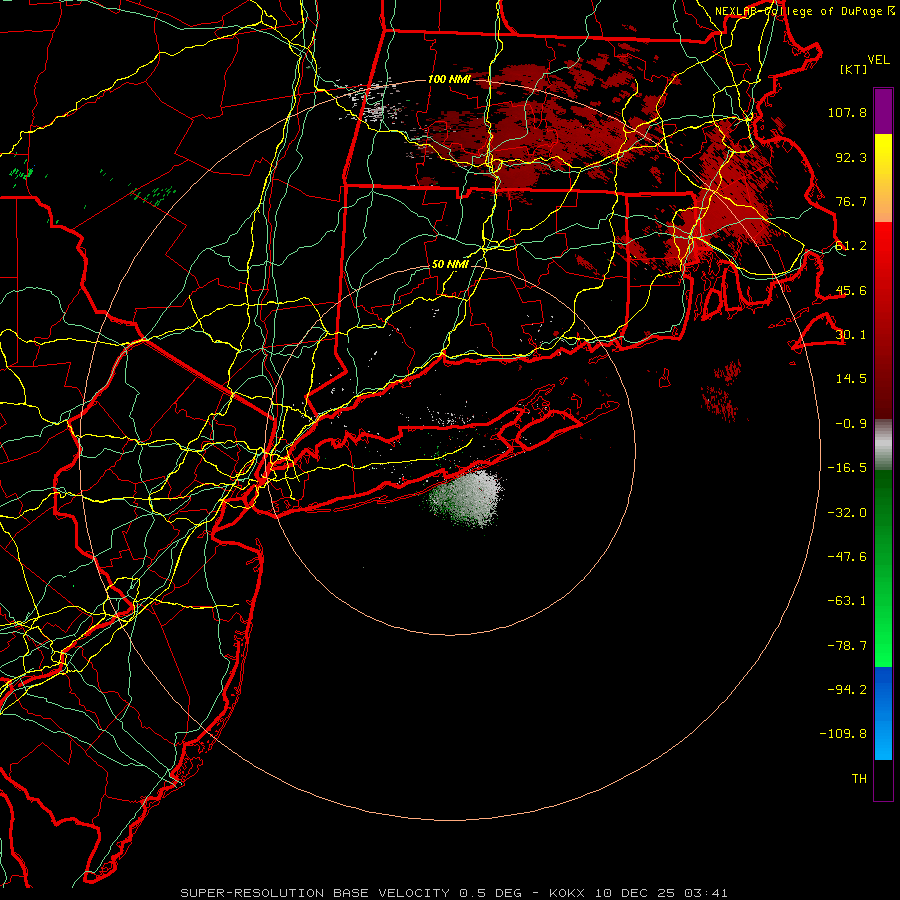The width and height of the screenshot is (900, 900).
Task: Click the -63.1 velocity scale value
Action: click(x=847, y=601)
